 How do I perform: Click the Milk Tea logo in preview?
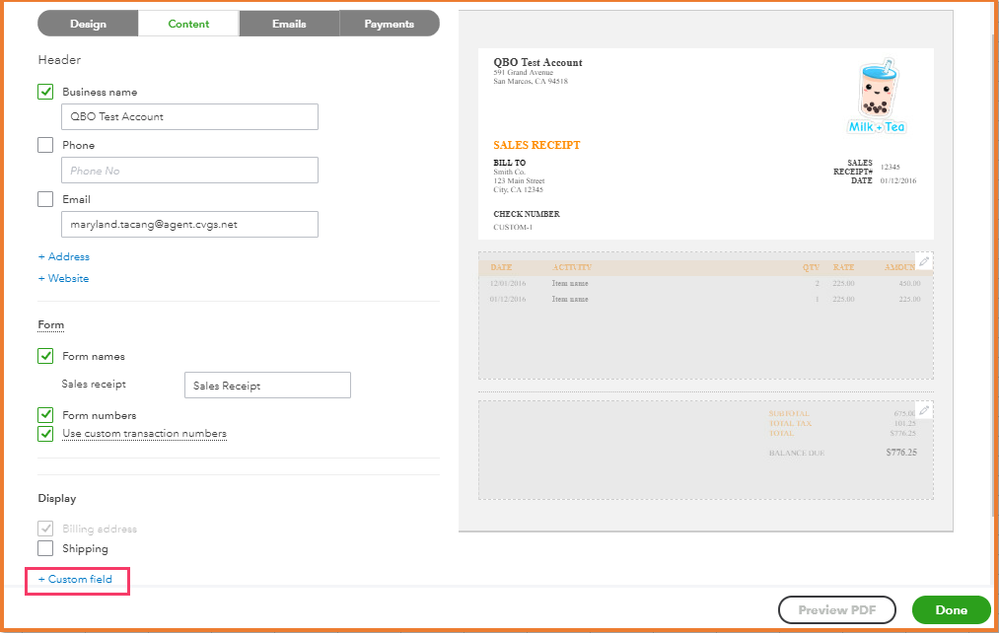pyautogui.click(x=877, y=96)
